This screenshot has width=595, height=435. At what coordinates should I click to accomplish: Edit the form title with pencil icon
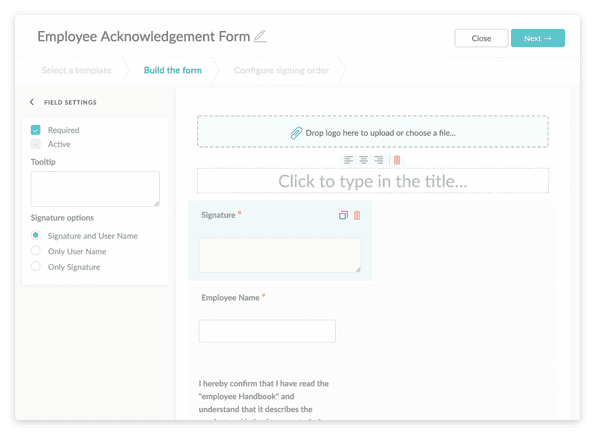pos(260,36)
